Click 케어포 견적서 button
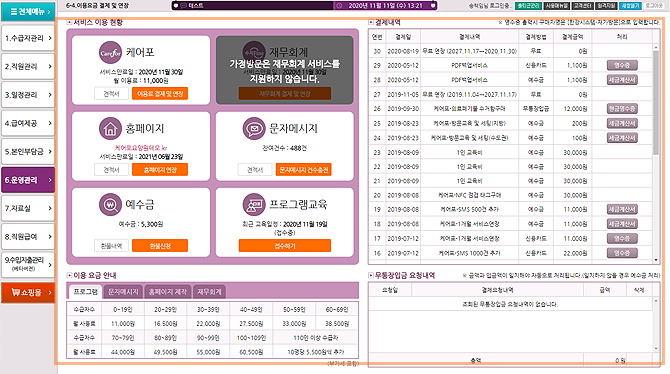 click(111, 94)
